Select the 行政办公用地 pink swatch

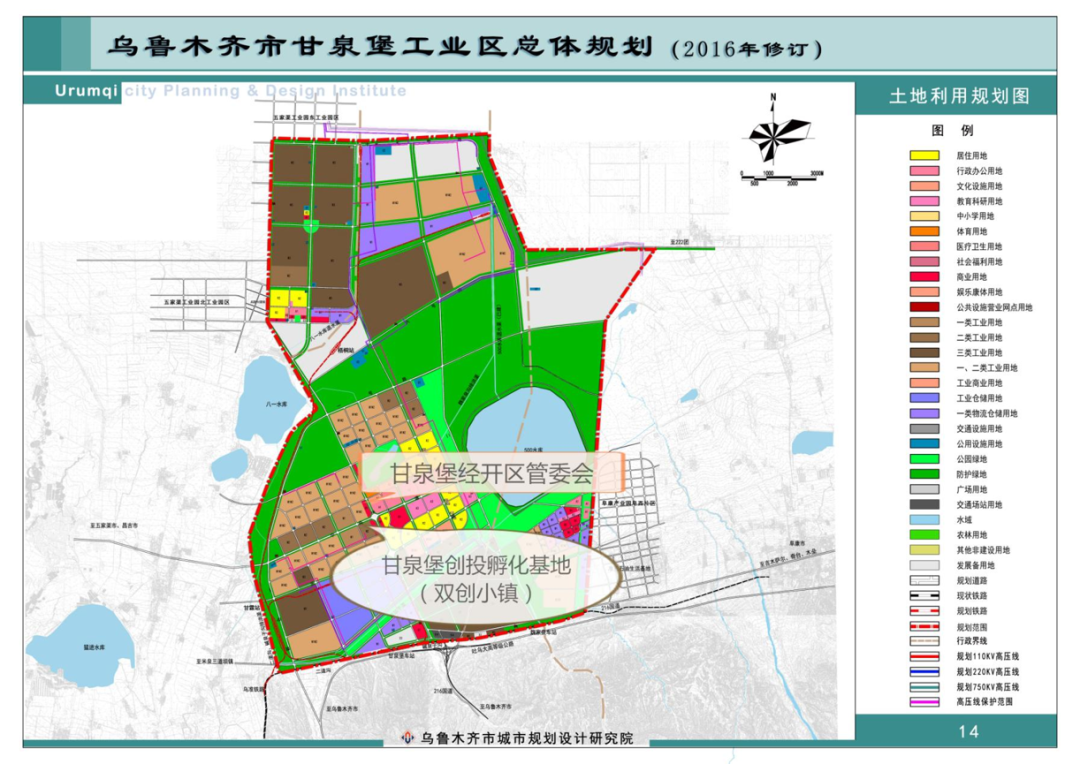[x=924, y=171]
